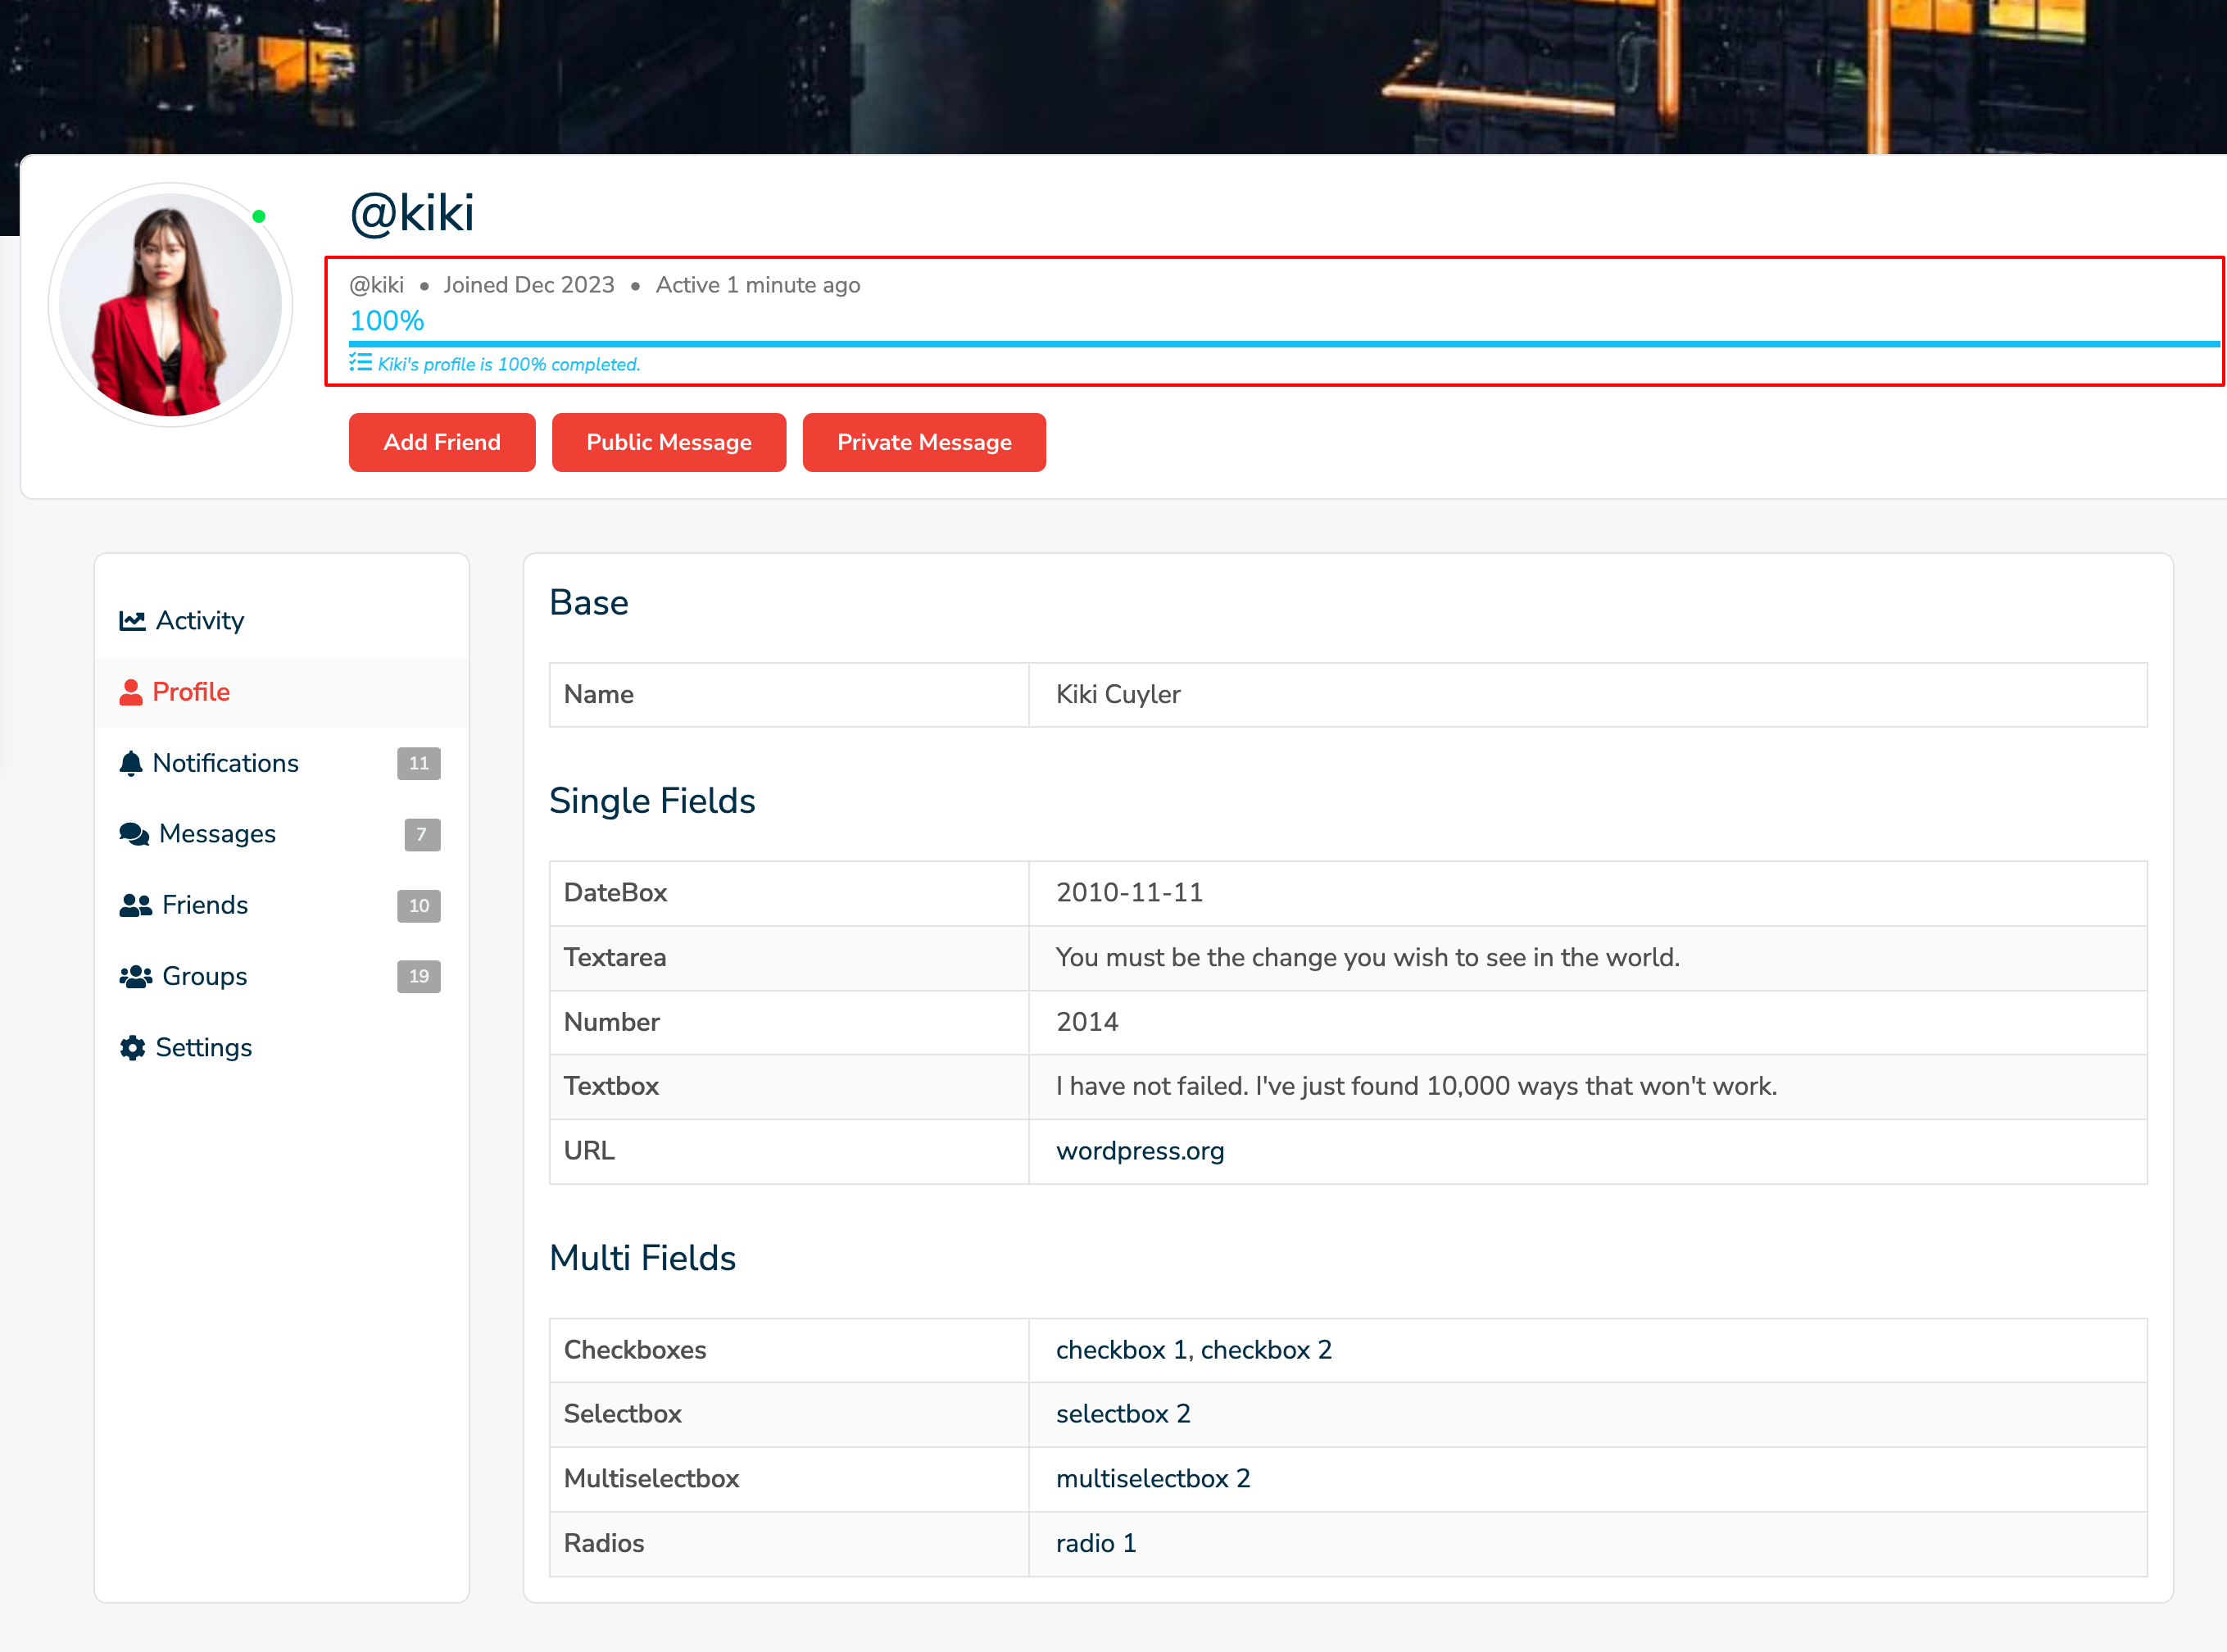Select the Activity chart icon in sidebar
Screen dimensions: 2227x1652
point(133,620)
